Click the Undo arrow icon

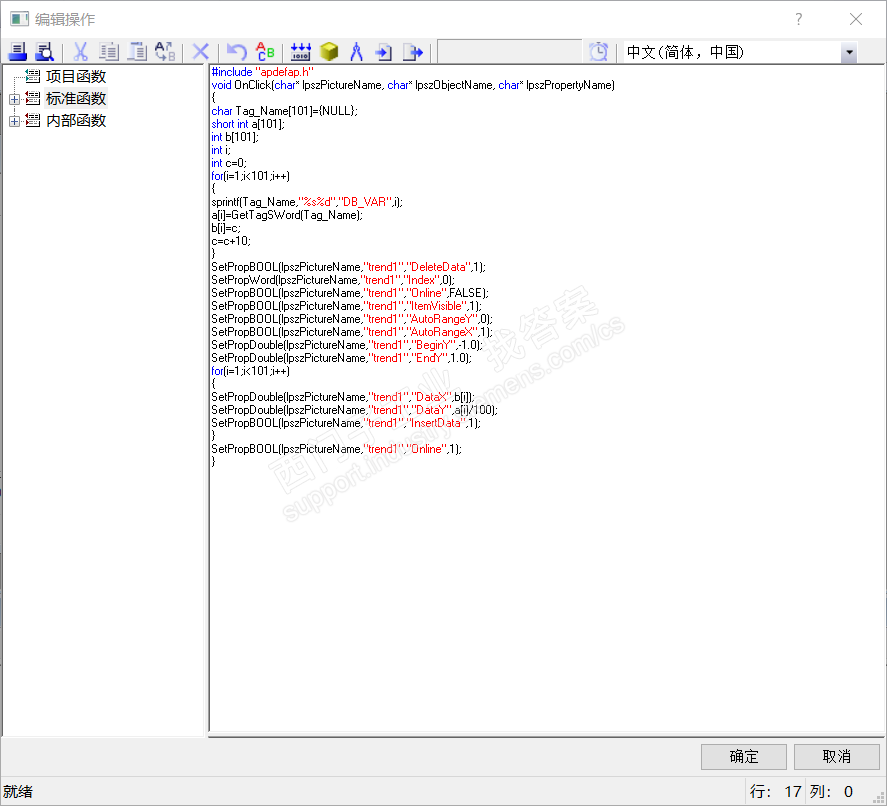pyautogui.click(x=236, y=52)
